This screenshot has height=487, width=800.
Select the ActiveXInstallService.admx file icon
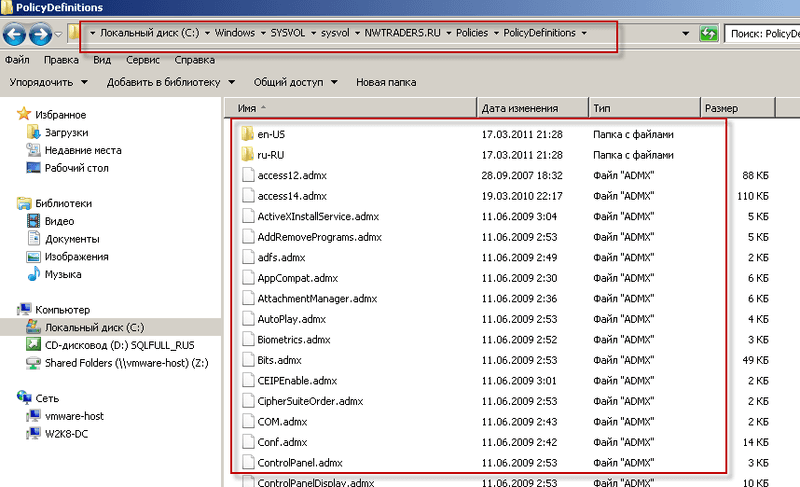point(248,216)
